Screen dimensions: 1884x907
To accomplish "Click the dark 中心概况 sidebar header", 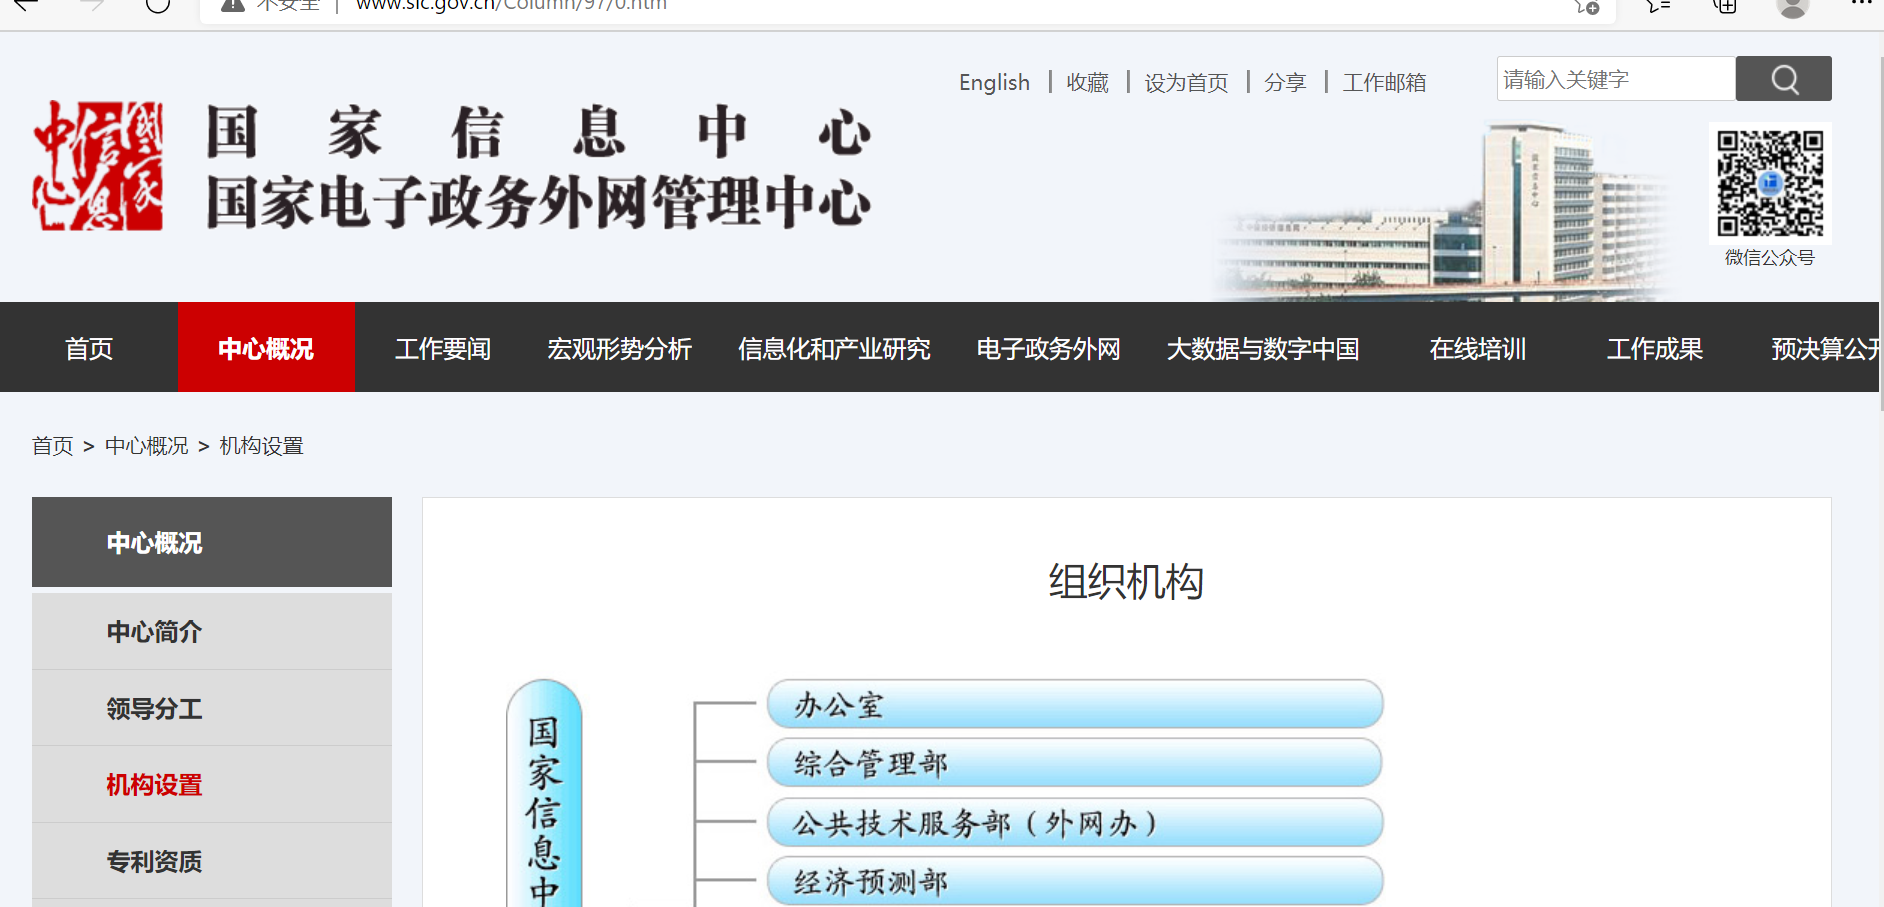I will click(x=212, y=542).
